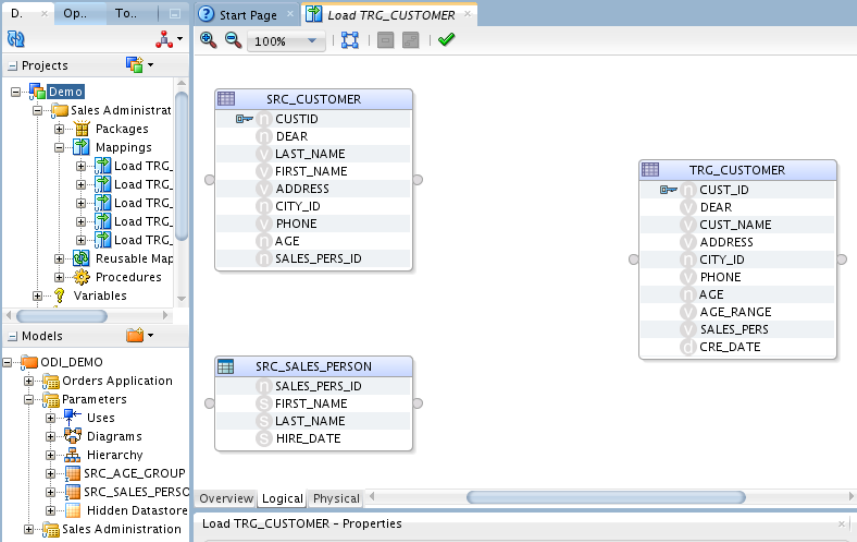Image resolution: width=857 pixels, height=542 pixels.
Task: Click the new model folder icon in Models header
Action: pos(134,335)
